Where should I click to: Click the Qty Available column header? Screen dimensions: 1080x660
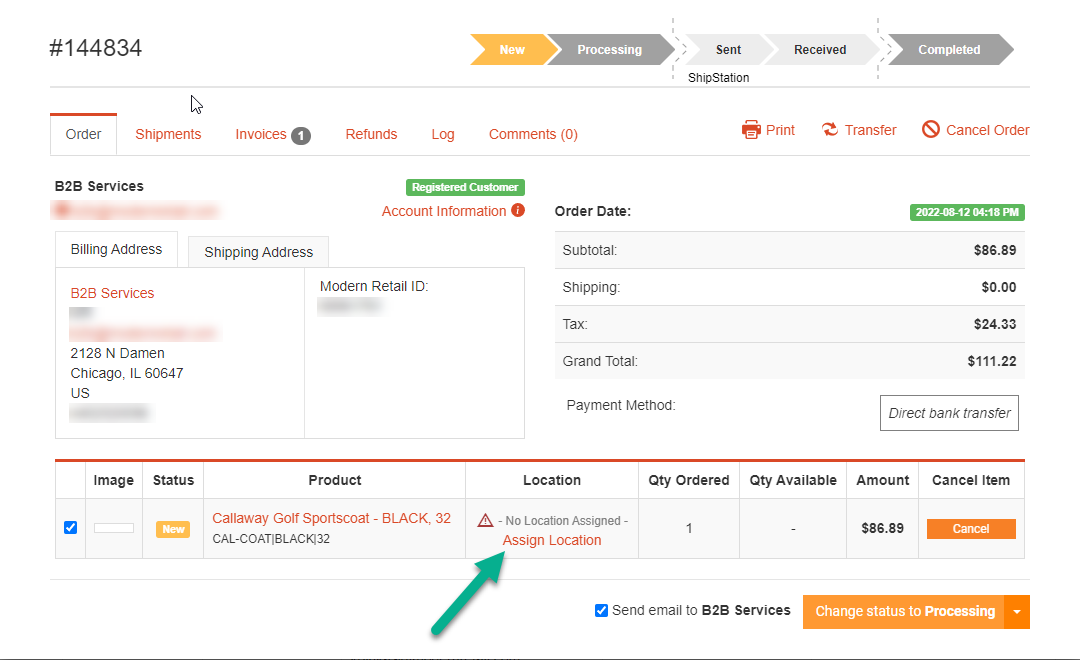coord(793,480)
